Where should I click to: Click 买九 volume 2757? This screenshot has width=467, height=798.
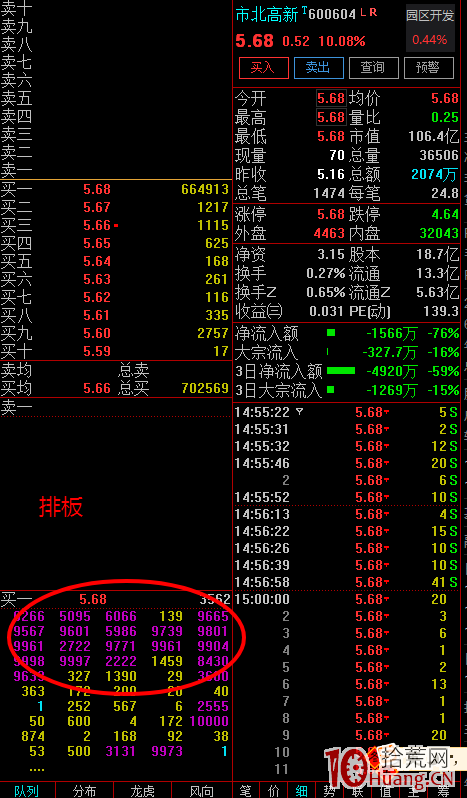[213, 333]
